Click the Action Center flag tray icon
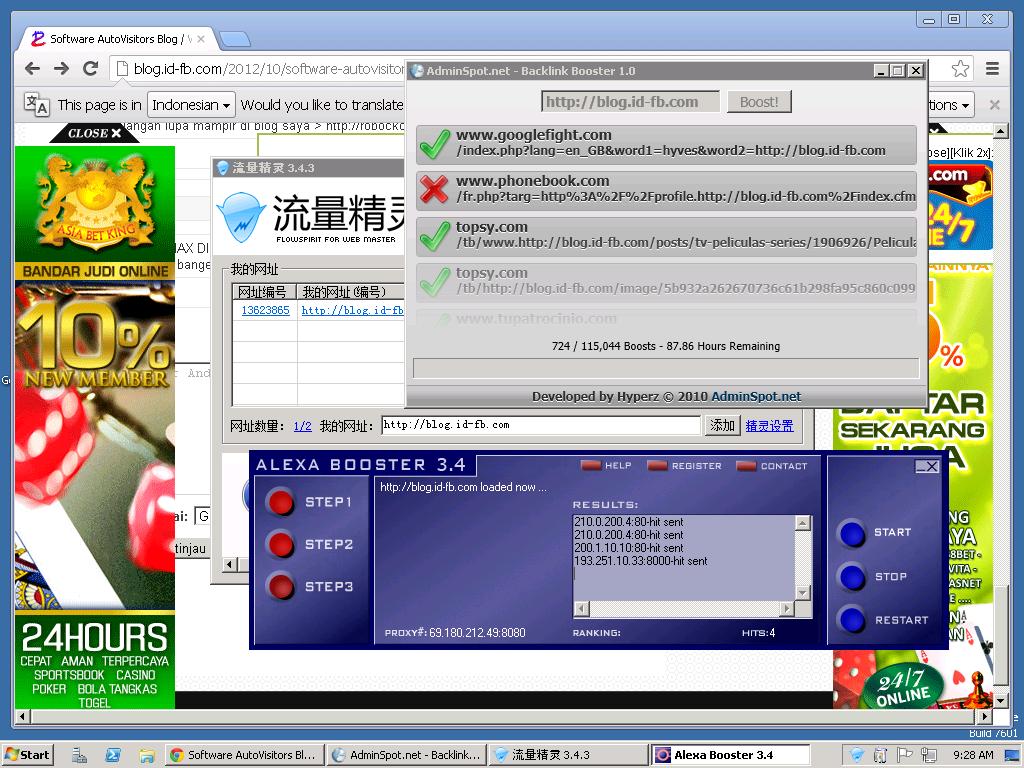 904,755
